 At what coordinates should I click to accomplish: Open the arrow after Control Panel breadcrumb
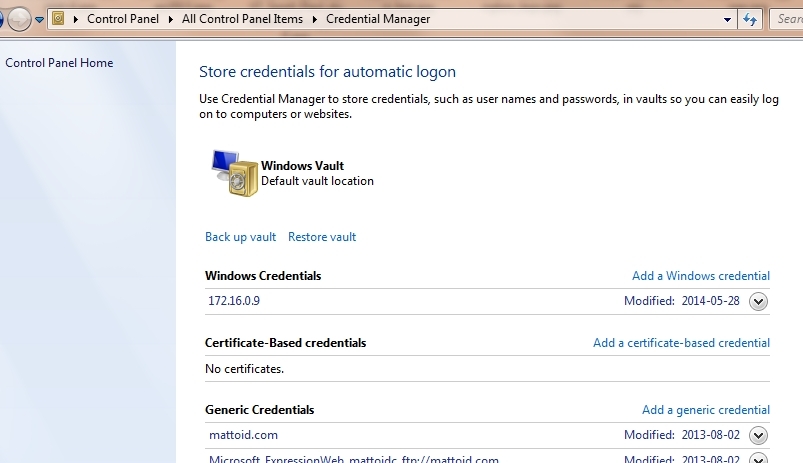click(171, 19)
